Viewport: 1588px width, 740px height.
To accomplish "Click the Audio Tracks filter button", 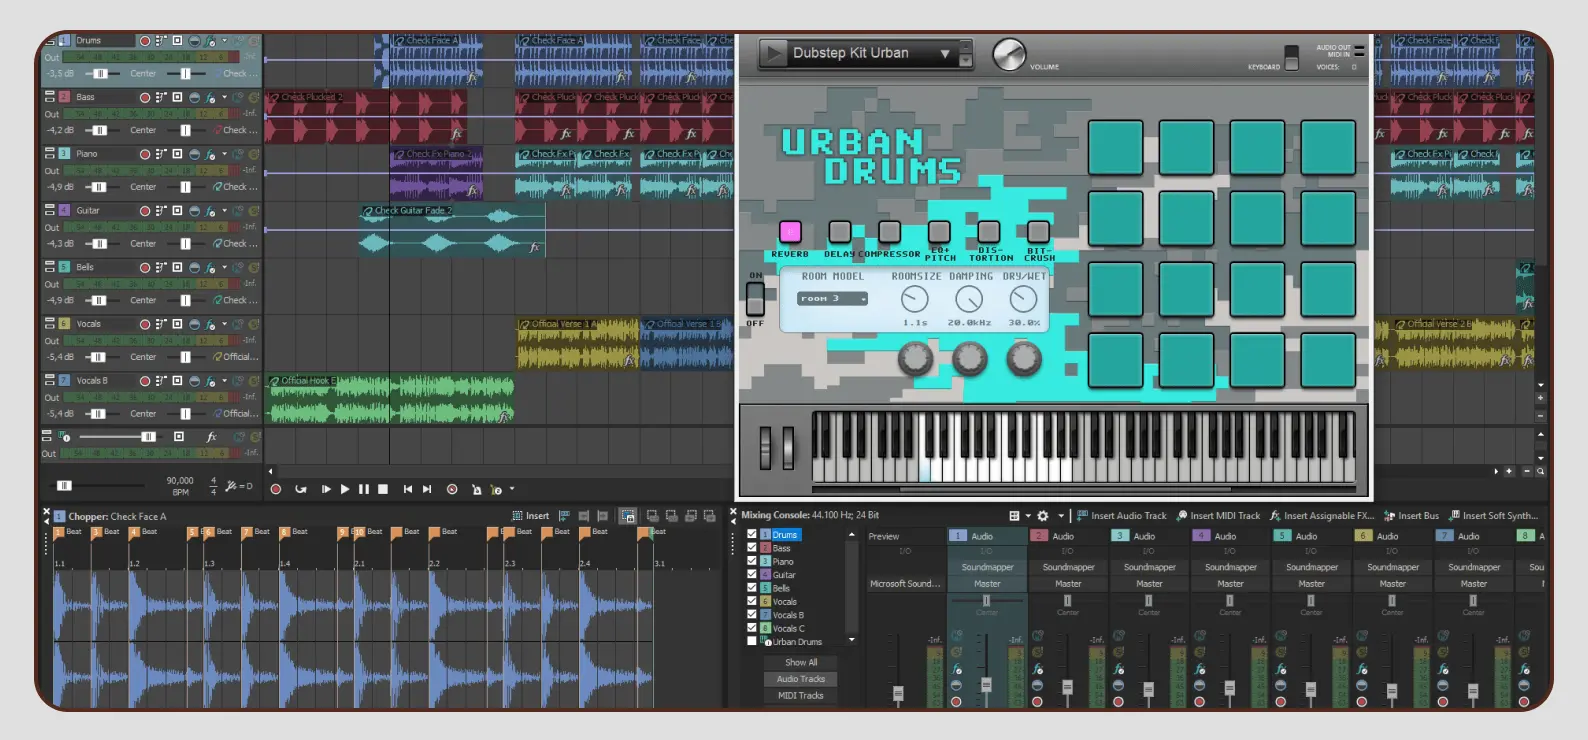I will (x=801, y=679).
